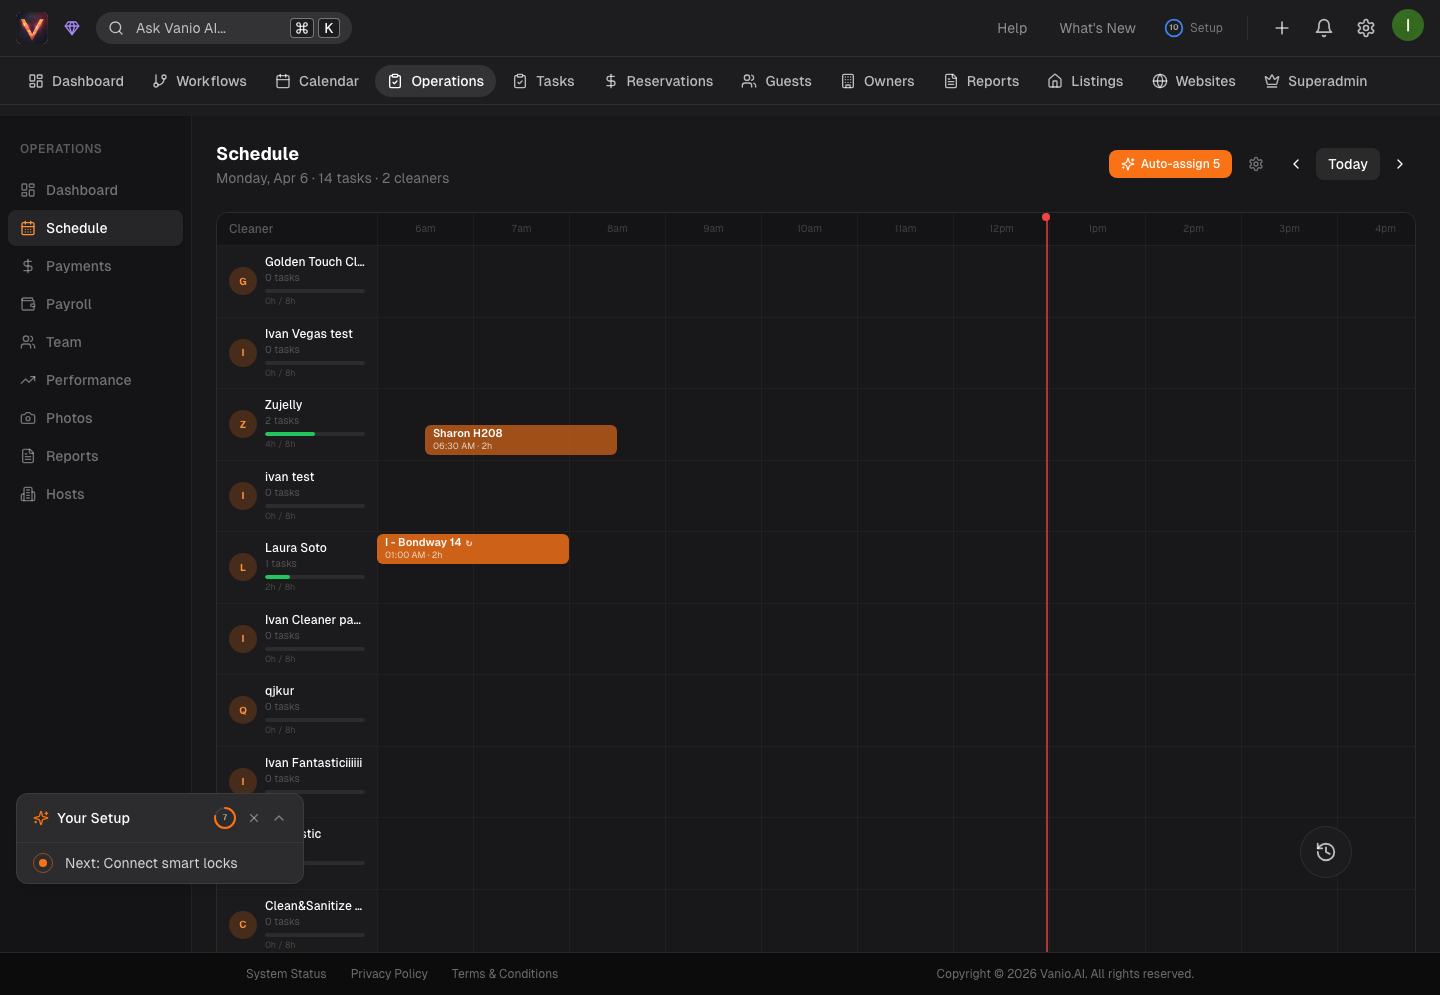
Task: Dismiss the Your Setup panel
Action: pos(254,818)
